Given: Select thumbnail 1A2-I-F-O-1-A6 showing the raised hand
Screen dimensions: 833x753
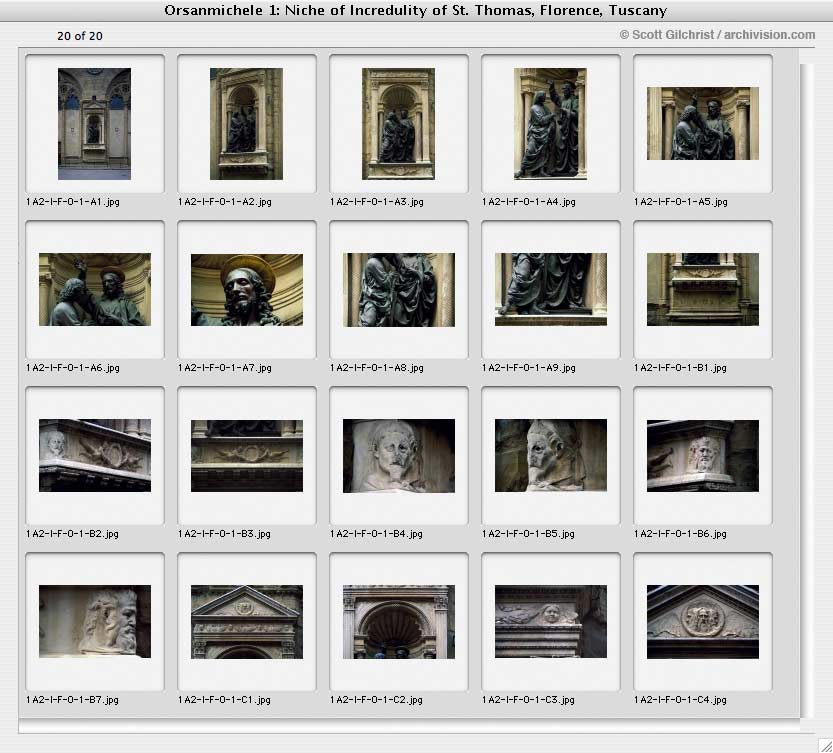Looking at the screenshot, I should point(95,290).
